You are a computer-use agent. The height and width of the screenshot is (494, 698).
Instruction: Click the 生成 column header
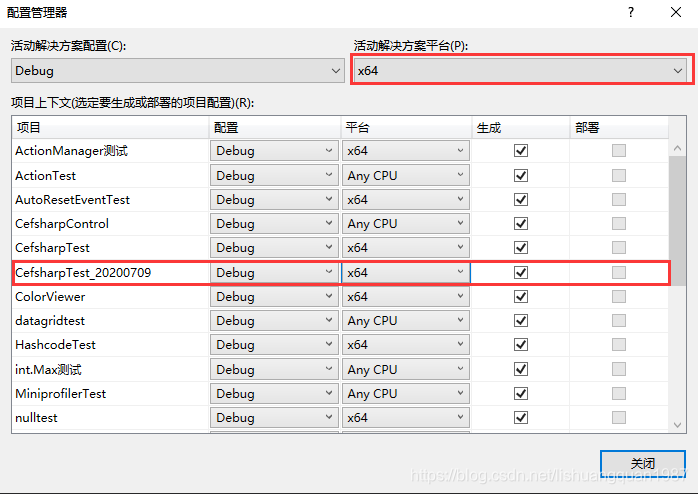coord(520,128)
